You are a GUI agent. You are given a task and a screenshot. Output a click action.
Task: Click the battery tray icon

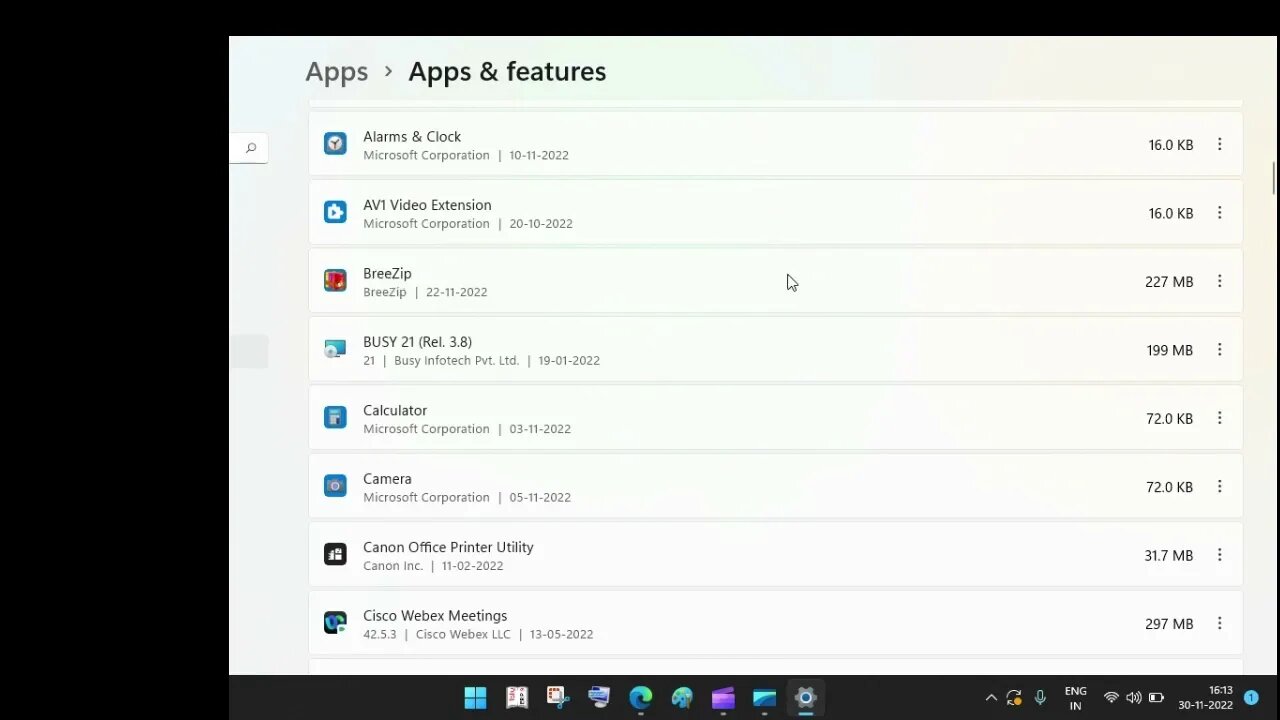[x=1156, y=698]
